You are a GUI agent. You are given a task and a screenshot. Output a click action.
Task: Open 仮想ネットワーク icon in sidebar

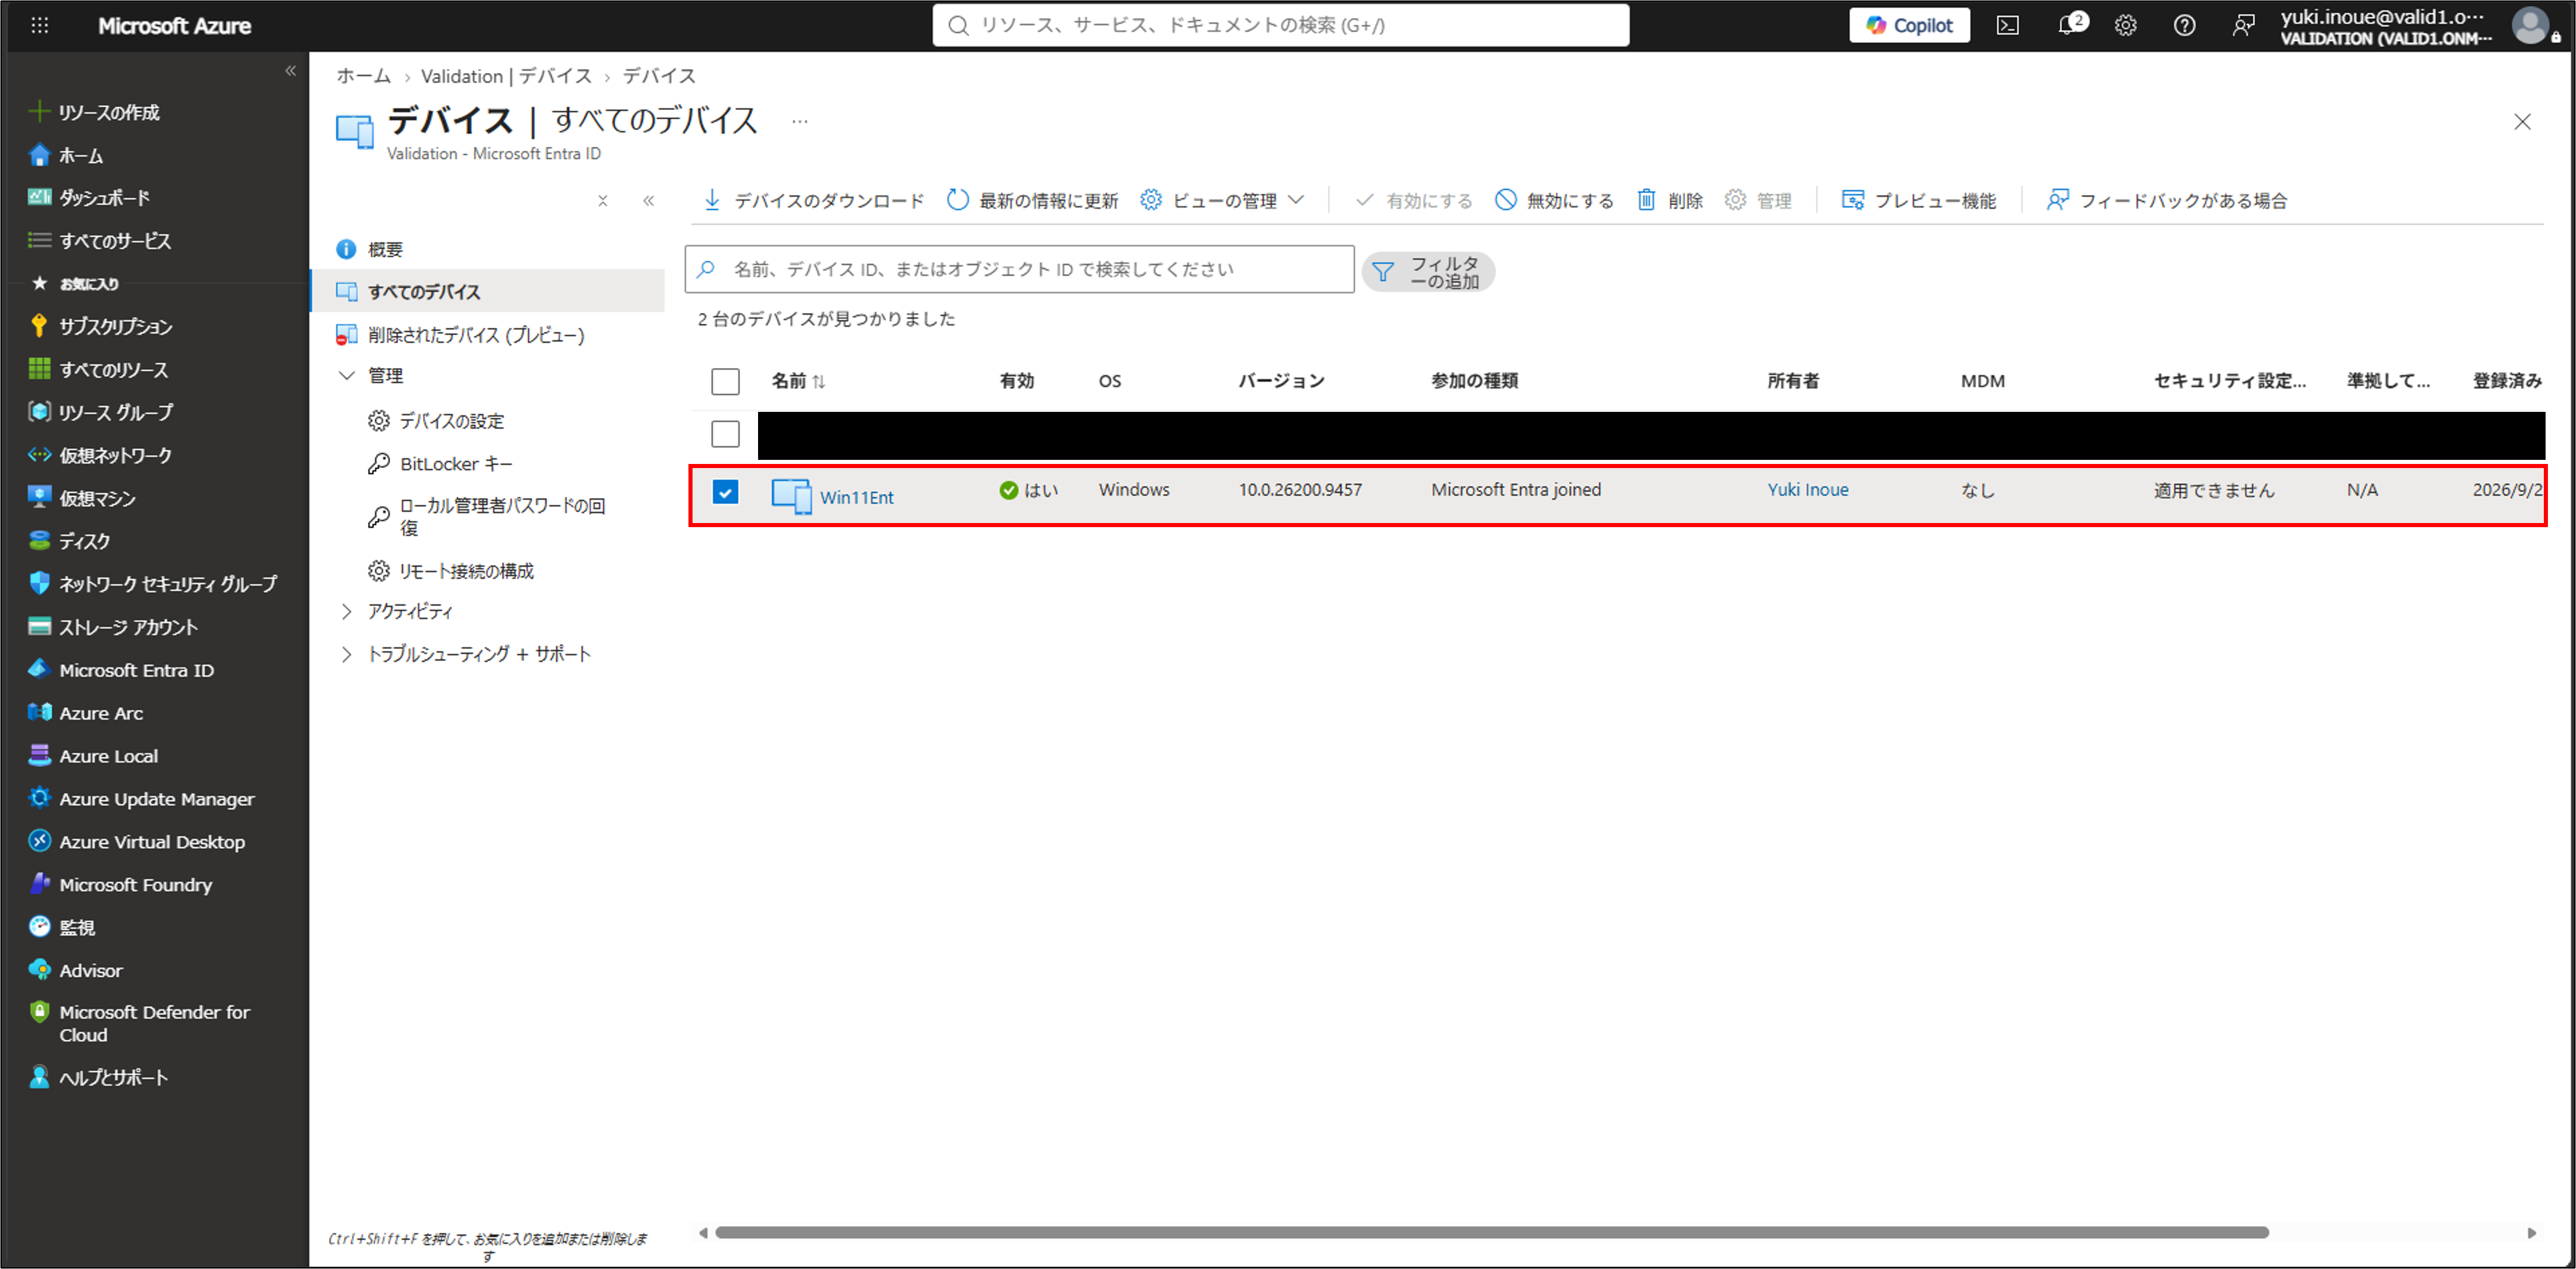(39, 455)
